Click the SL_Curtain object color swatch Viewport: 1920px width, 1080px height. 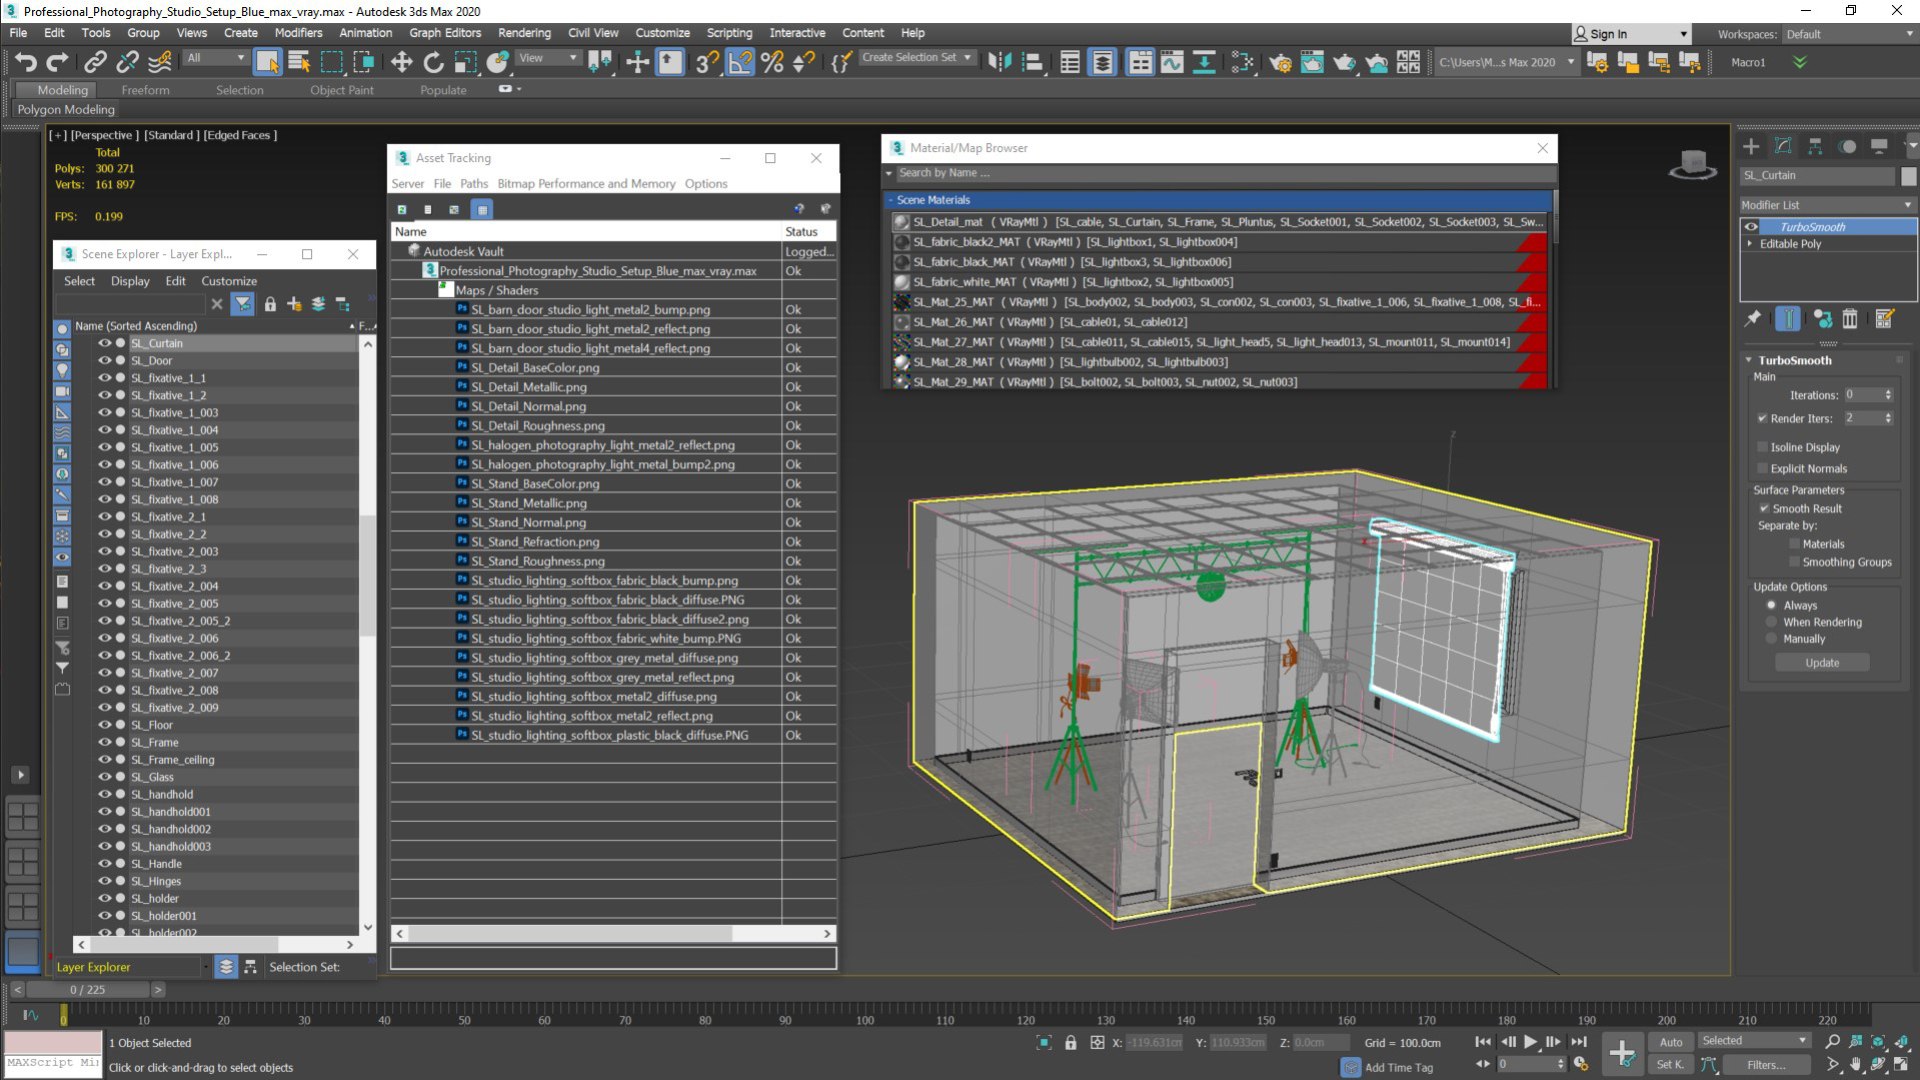click(x=1908, y=176)
